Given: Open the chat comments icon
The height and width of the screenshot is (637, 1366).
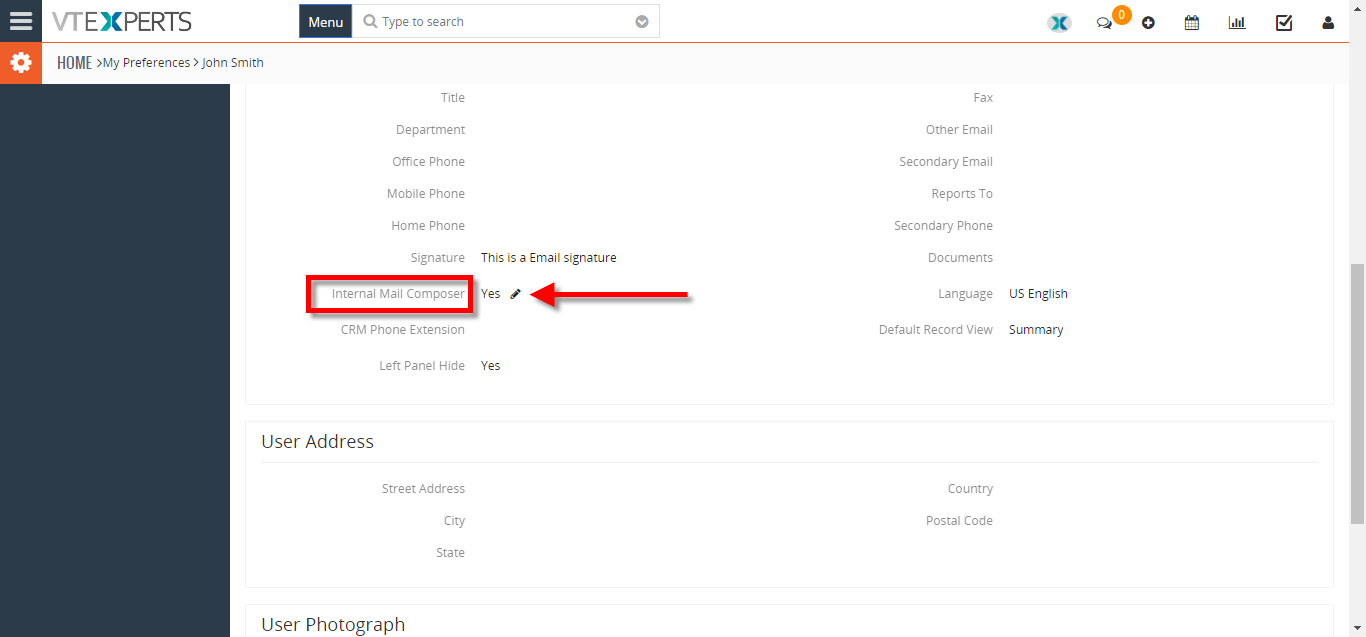Looking at the screenshot, I should point(1104,23).
